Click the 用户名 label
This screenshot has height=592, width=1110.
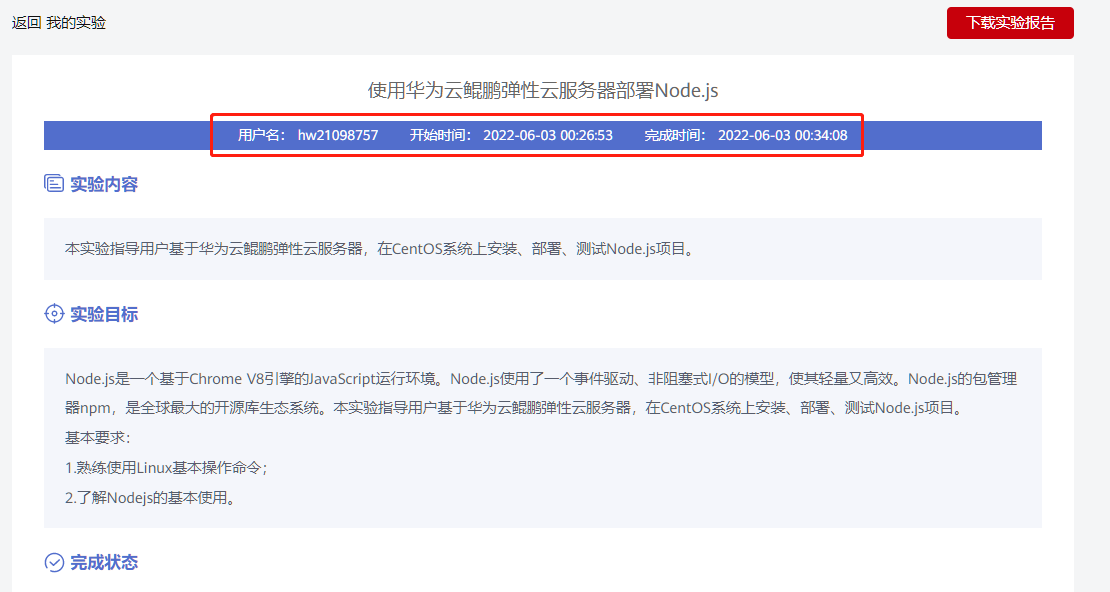pyautogui.click(x=261, y=135)
